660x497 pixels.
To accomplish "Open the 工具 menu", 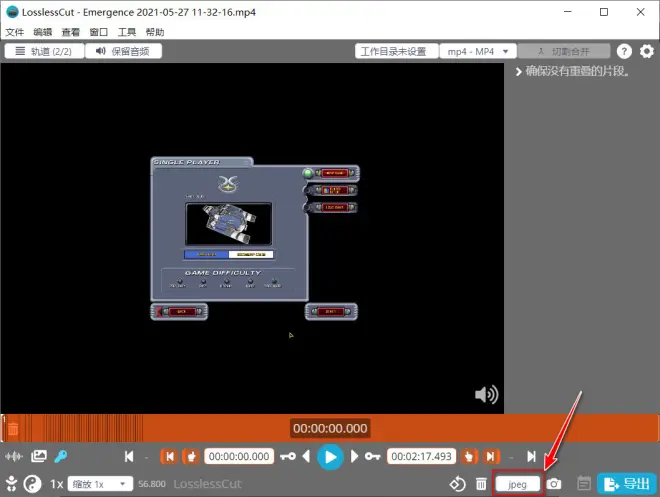I will (x=127, y=32).
